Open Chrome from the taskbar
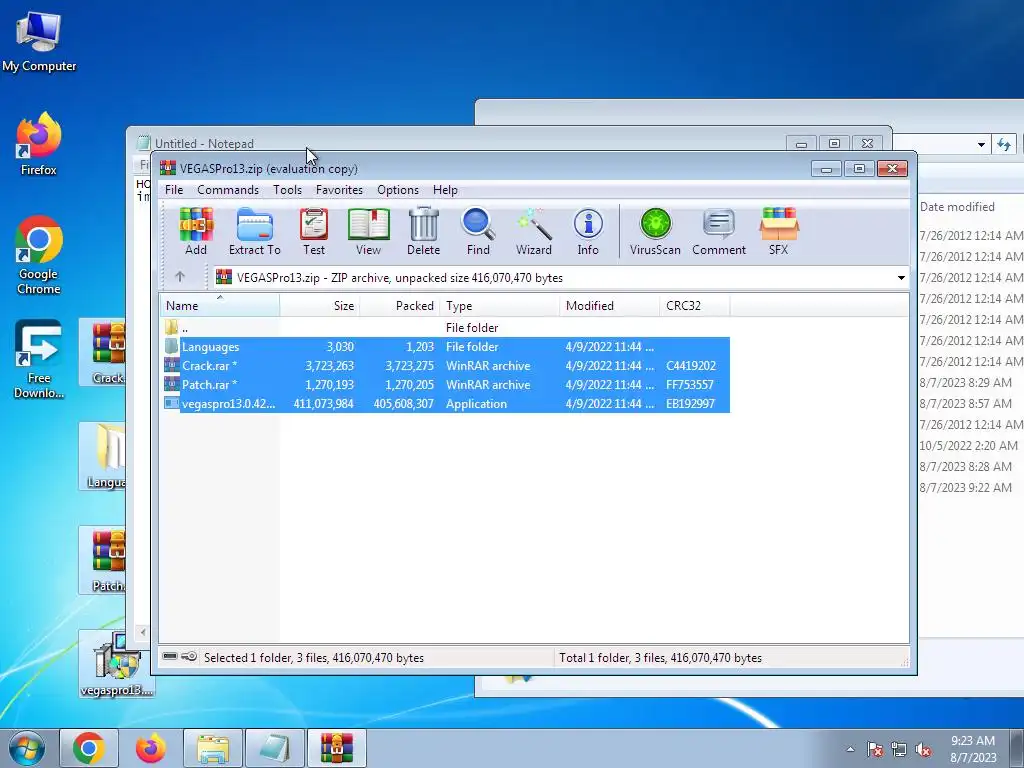The image size is (1024, 768). tap(89, 748)
